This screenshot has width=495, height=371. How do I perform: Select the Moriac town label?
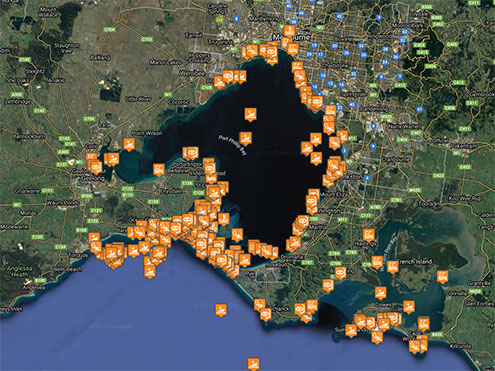(x=29, y=212)
